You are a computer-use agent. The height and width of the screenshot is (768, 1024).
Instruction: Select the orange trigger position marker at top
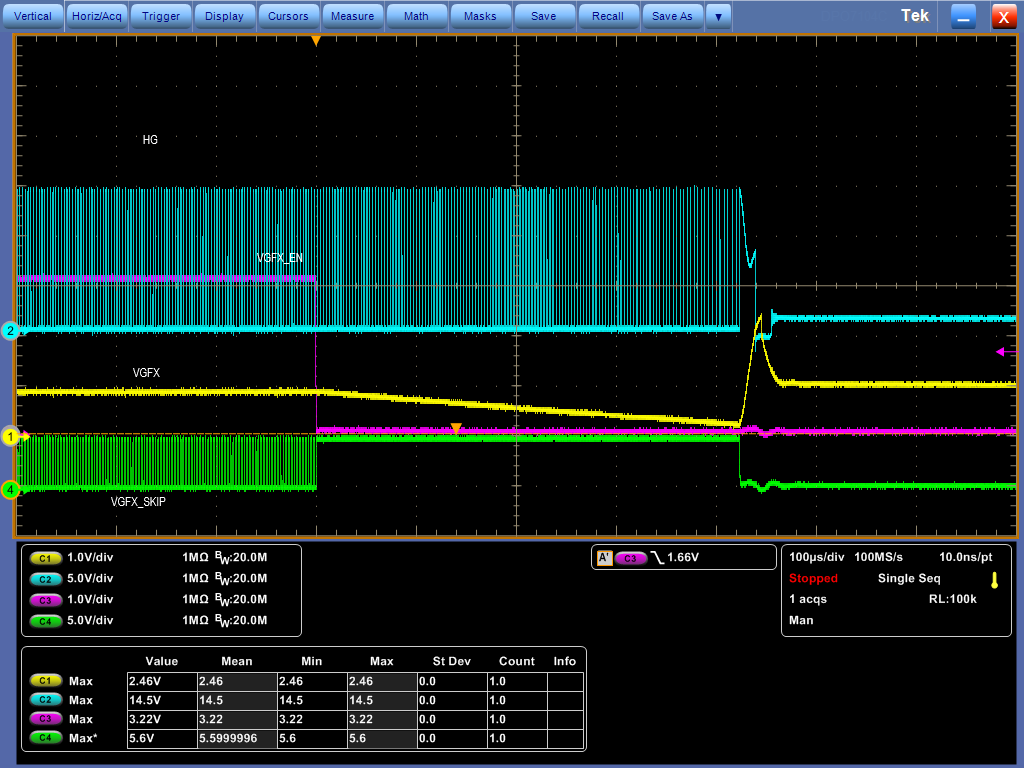point(315,41)
